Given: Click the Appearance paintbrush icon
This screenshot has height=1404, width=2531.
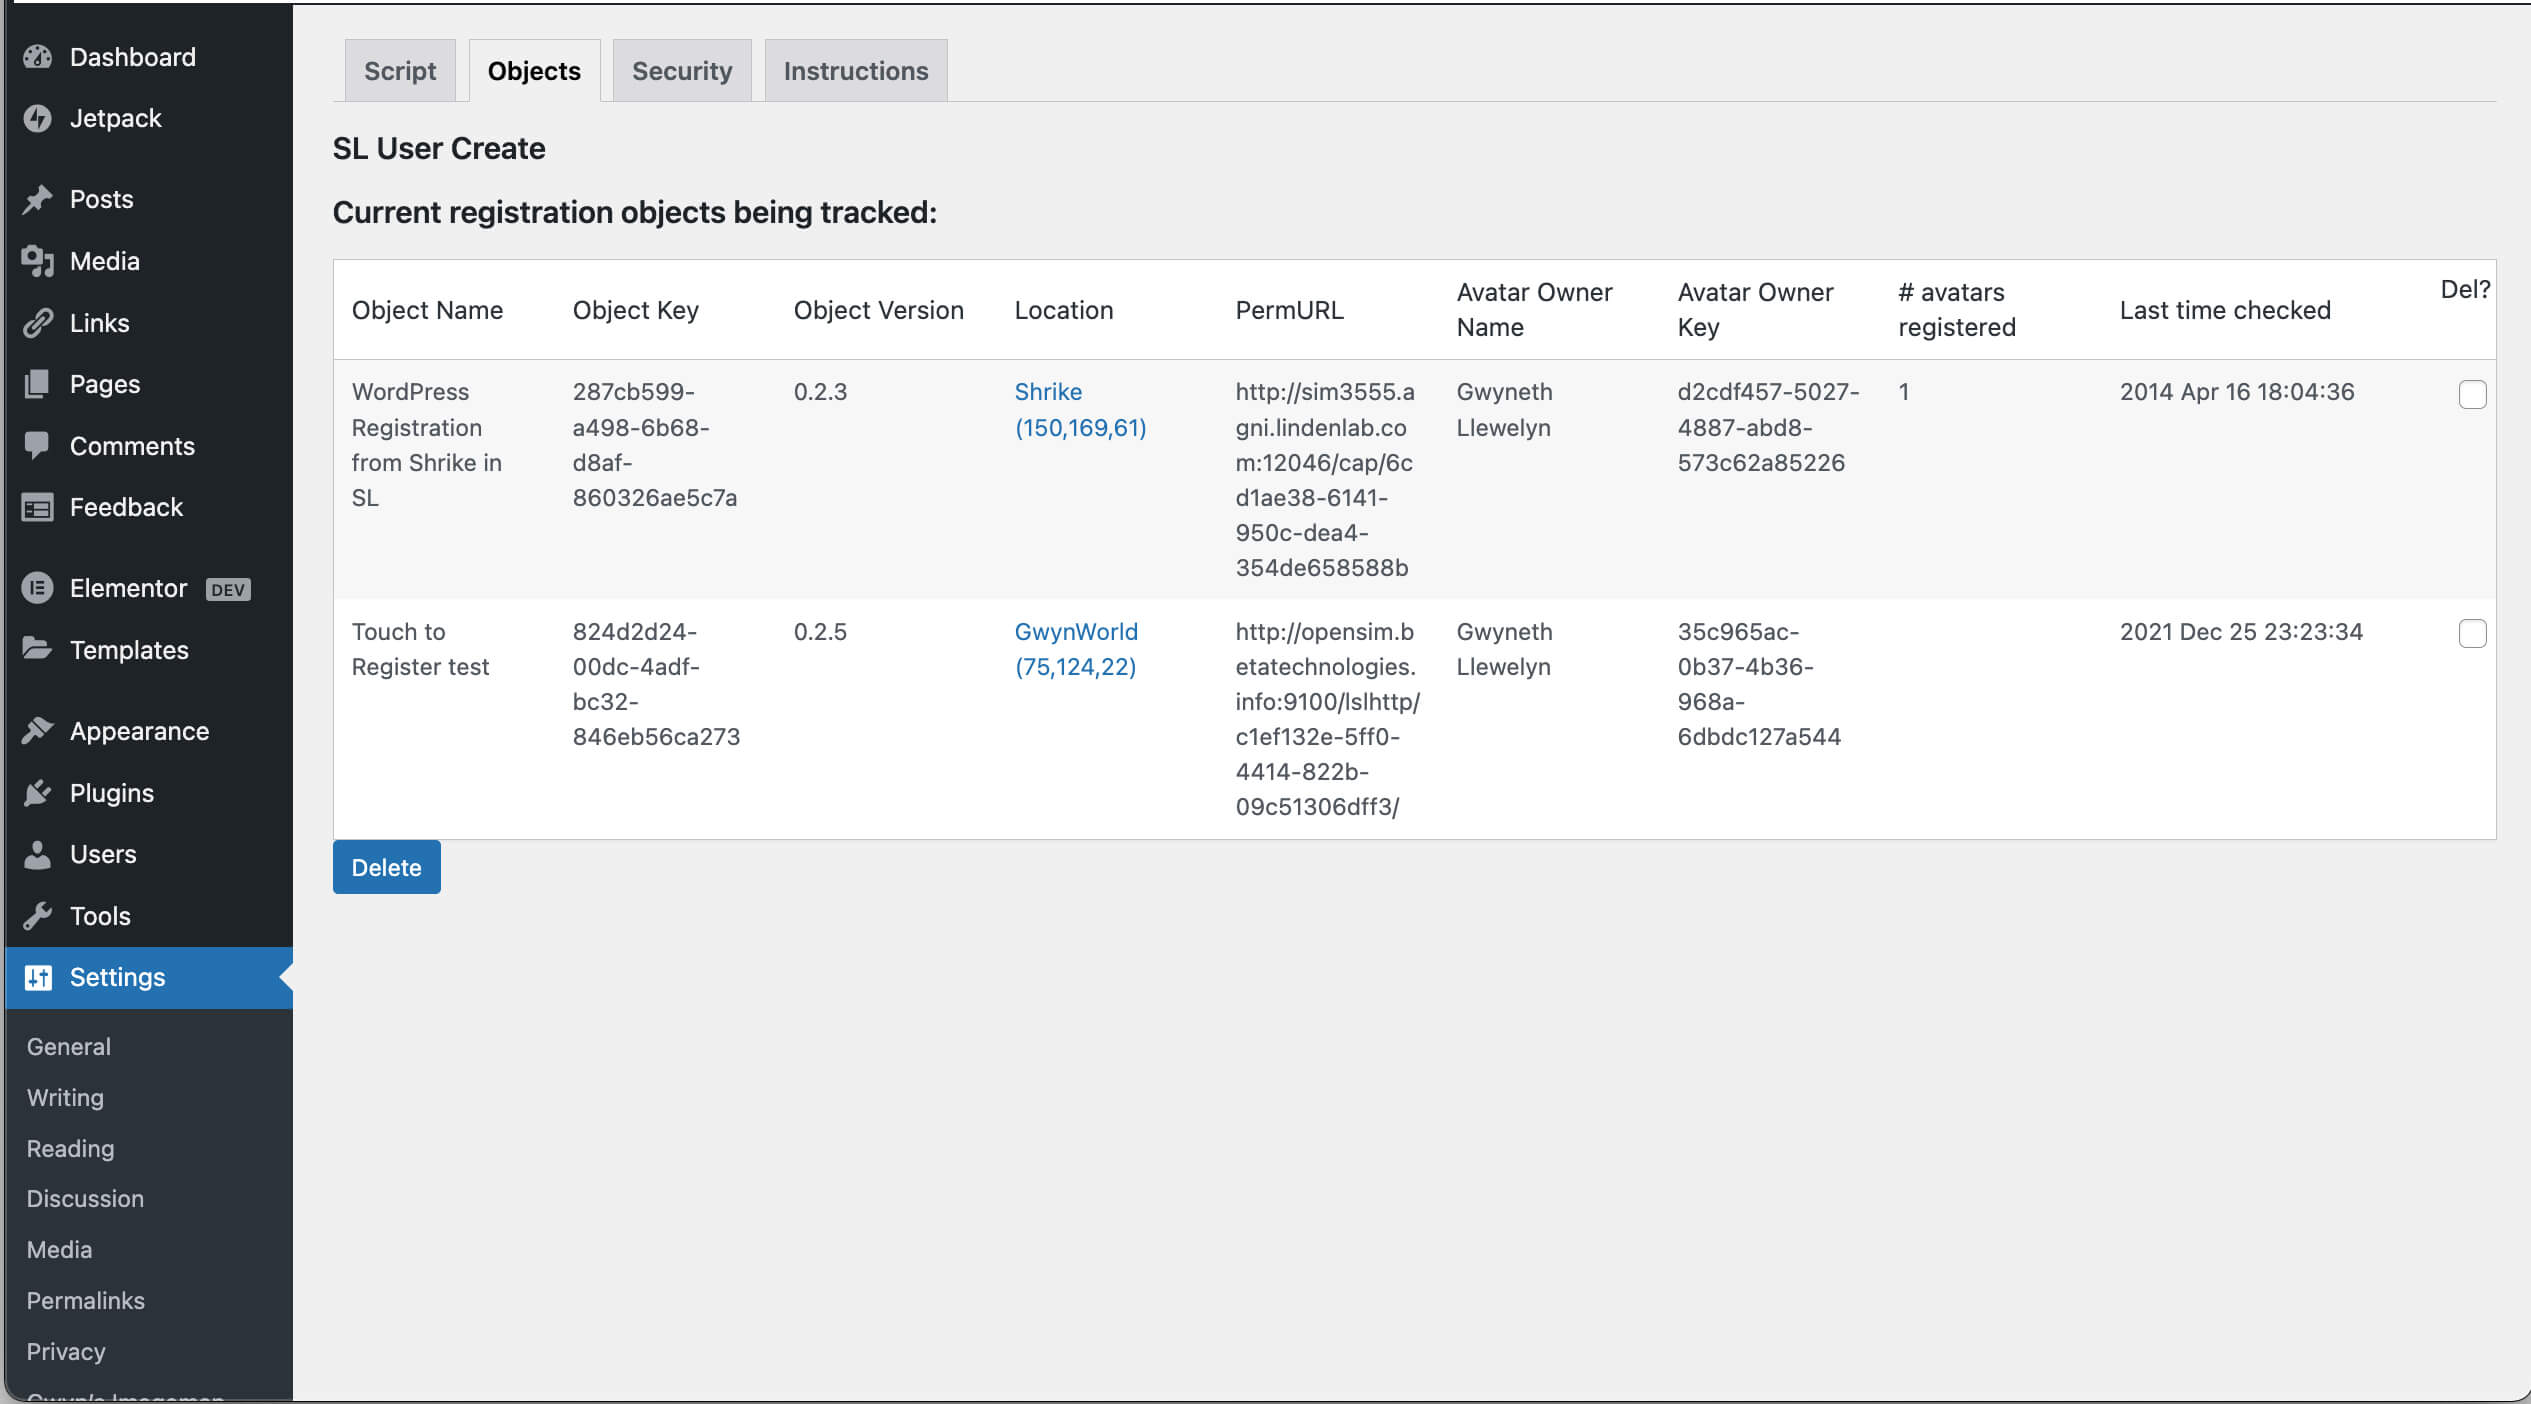Looking at the screenshot, I should click(x=38, y=731).
